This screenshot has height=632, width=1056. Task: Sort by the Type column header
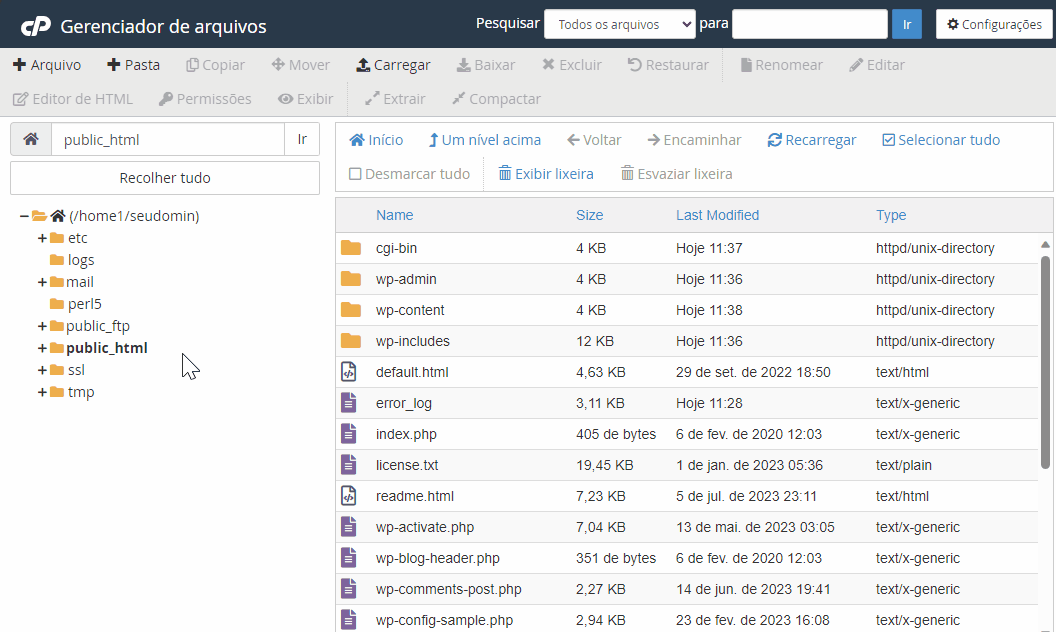pyautogui.click(x=890, y=215)
